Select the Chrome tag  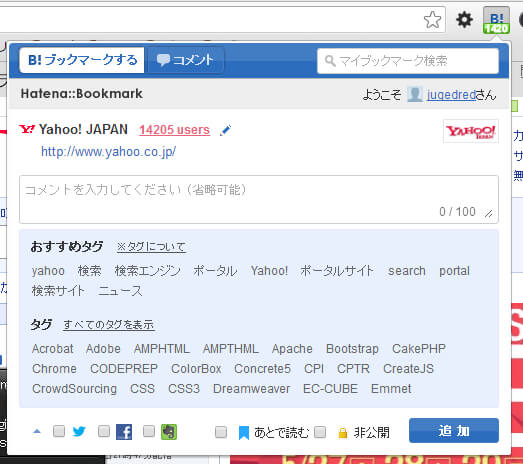pos(54,369)
